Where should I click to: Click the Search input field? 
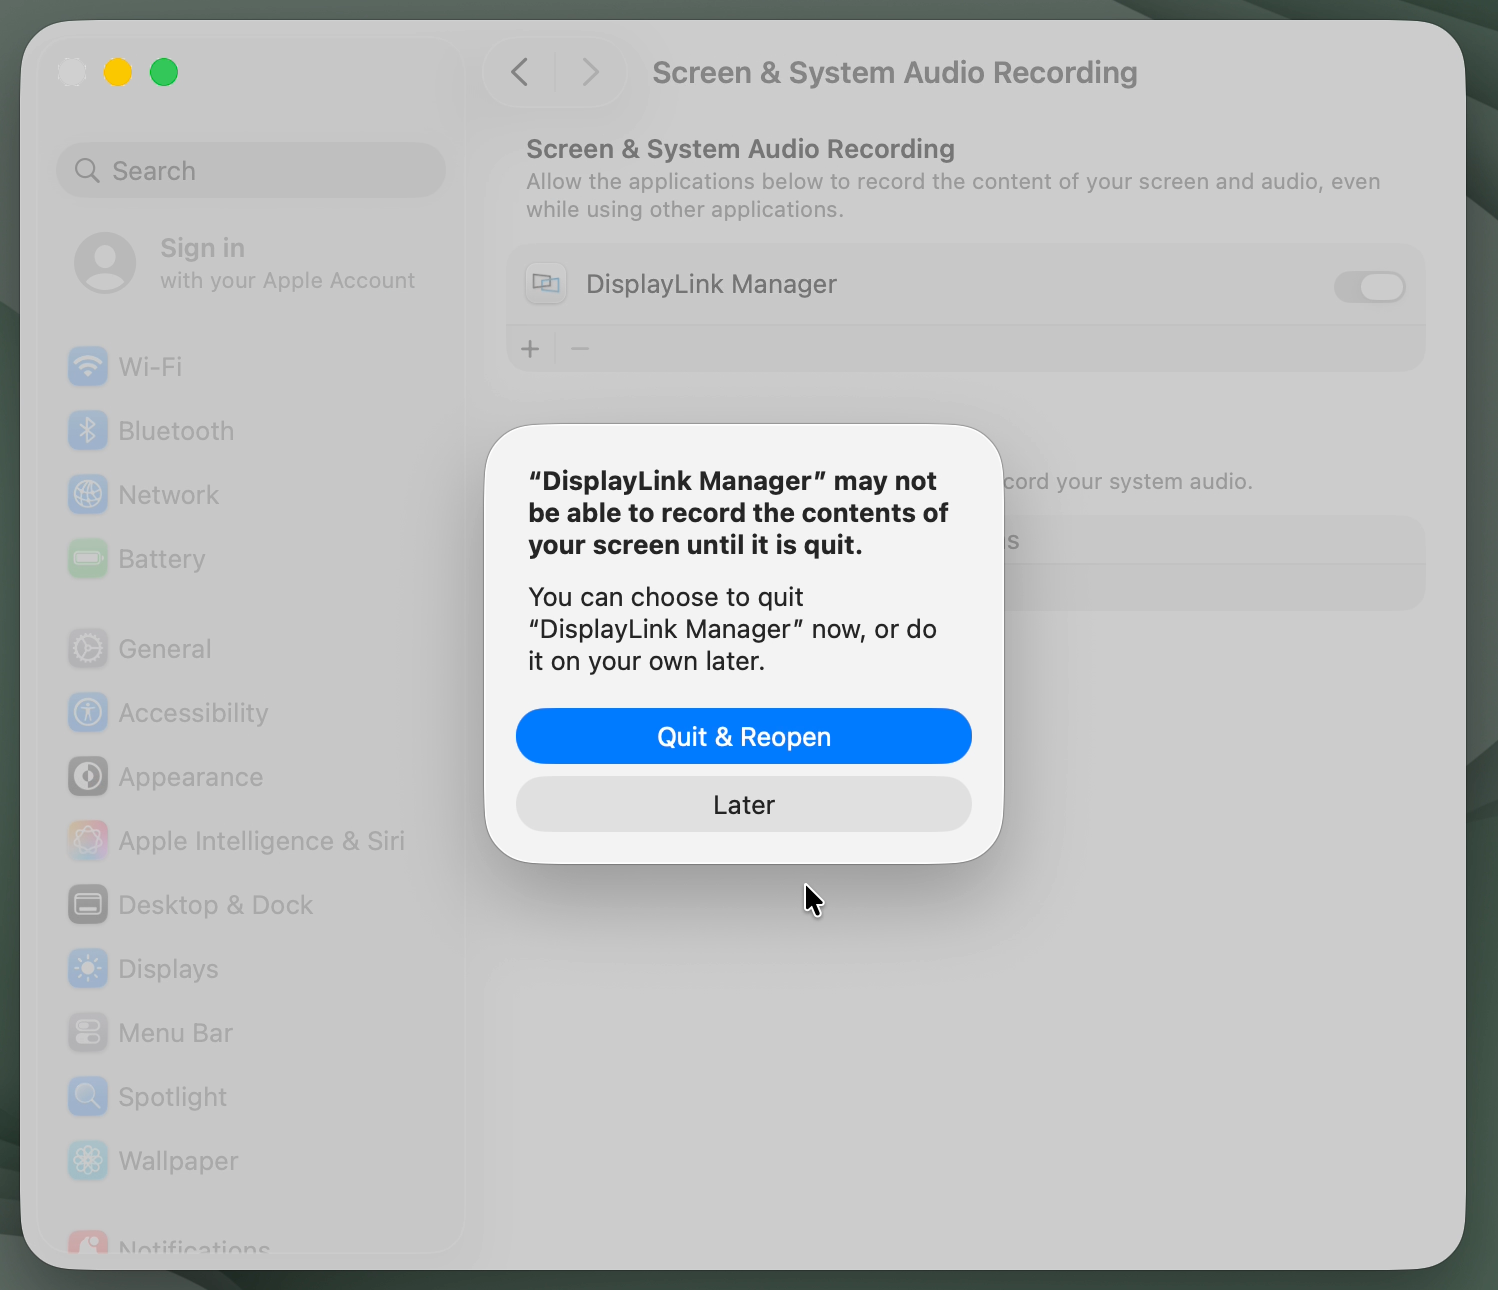click(x=250, y=170)
